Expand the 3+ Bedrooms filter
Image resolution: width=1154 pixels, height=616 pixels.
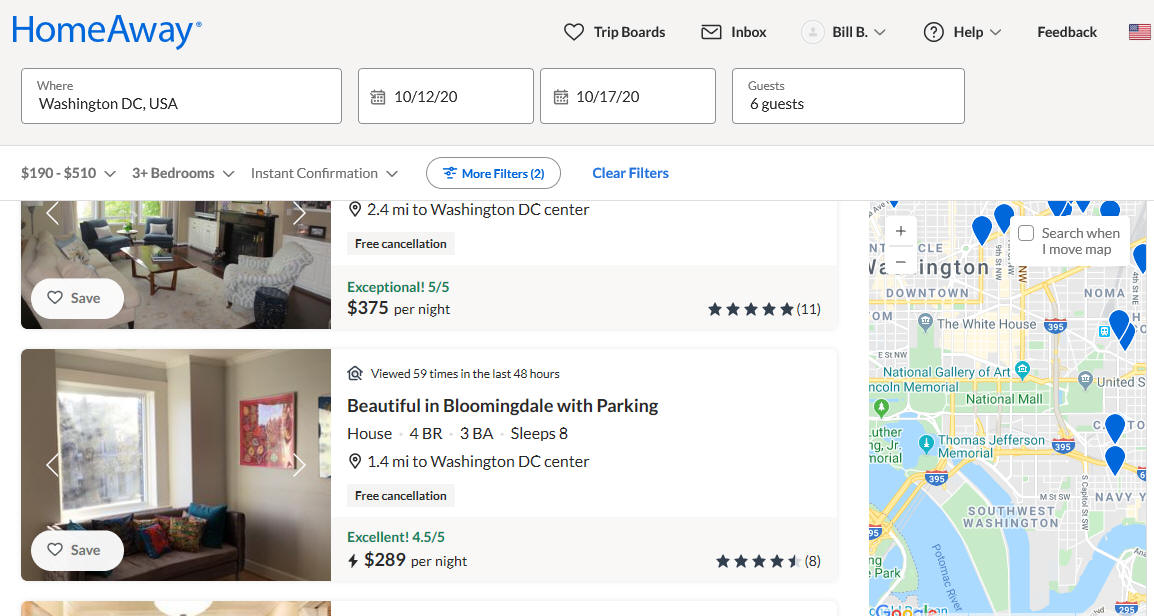(x=183, y=173)
